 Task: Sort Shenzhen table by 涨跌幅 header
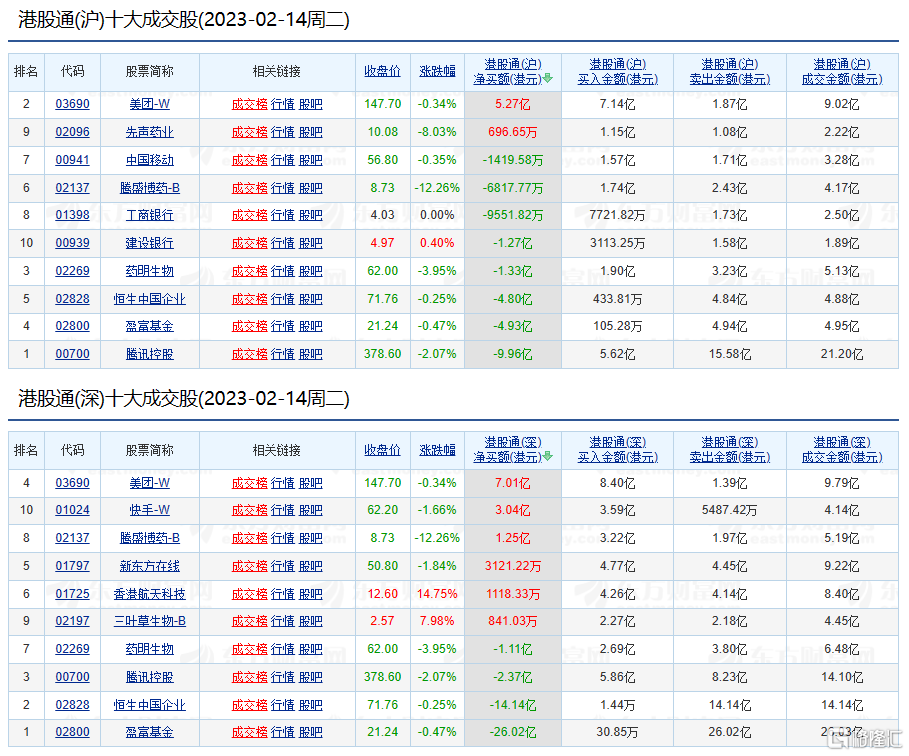(x=437, y=450)
